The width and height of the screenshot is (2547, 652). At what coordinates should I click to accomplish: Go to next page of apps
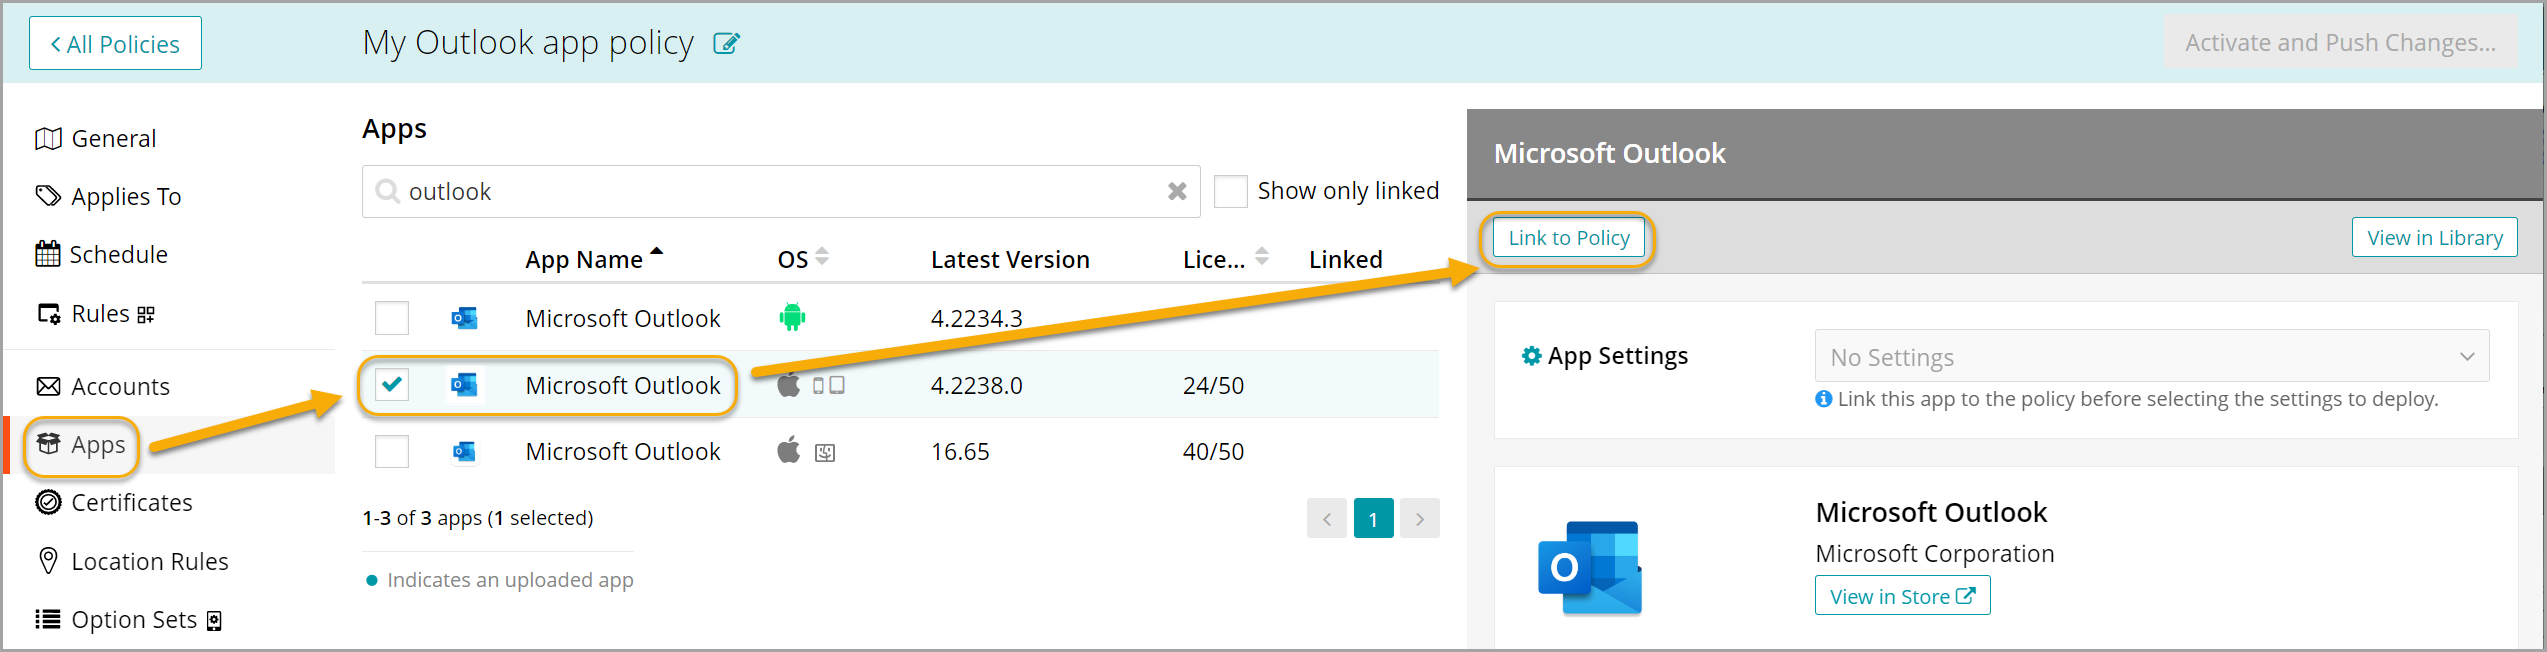coord(1419,519)
